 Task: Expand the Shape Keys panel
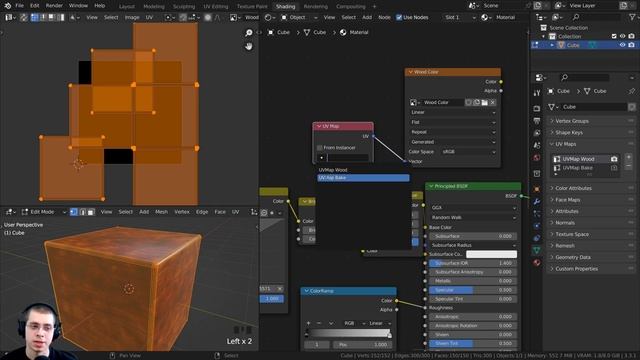(590, 133)
